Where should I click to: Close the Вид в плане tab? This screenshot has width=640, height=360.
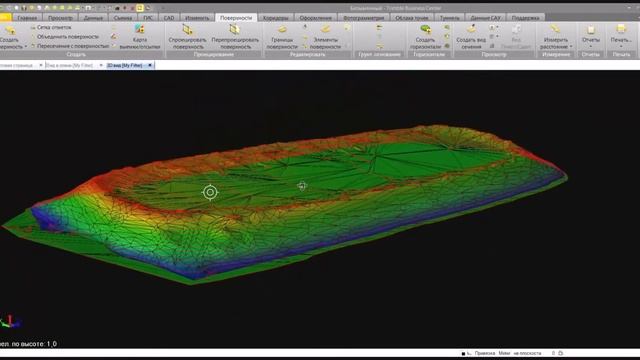(101, 65)
